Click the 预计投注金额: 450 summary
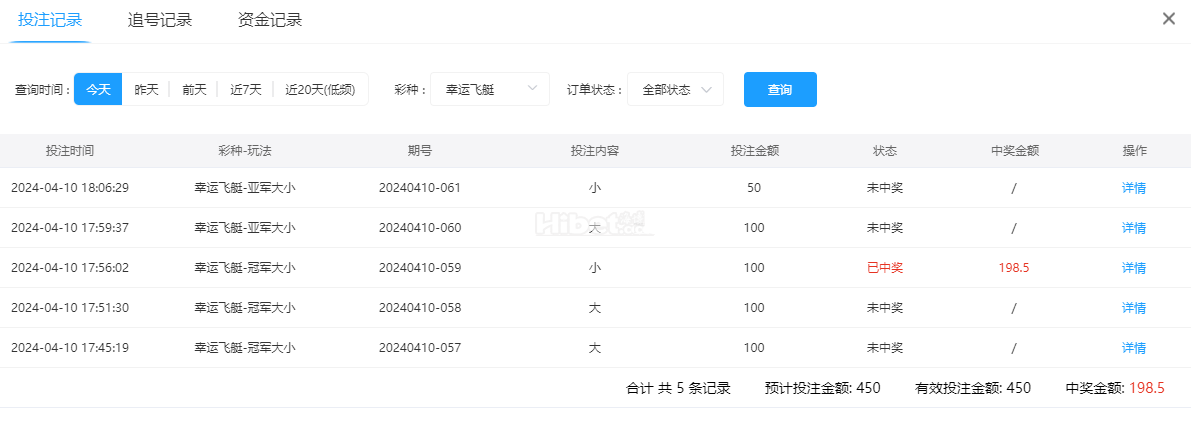This screenshot has height=447, width=1191. (823, 388)
